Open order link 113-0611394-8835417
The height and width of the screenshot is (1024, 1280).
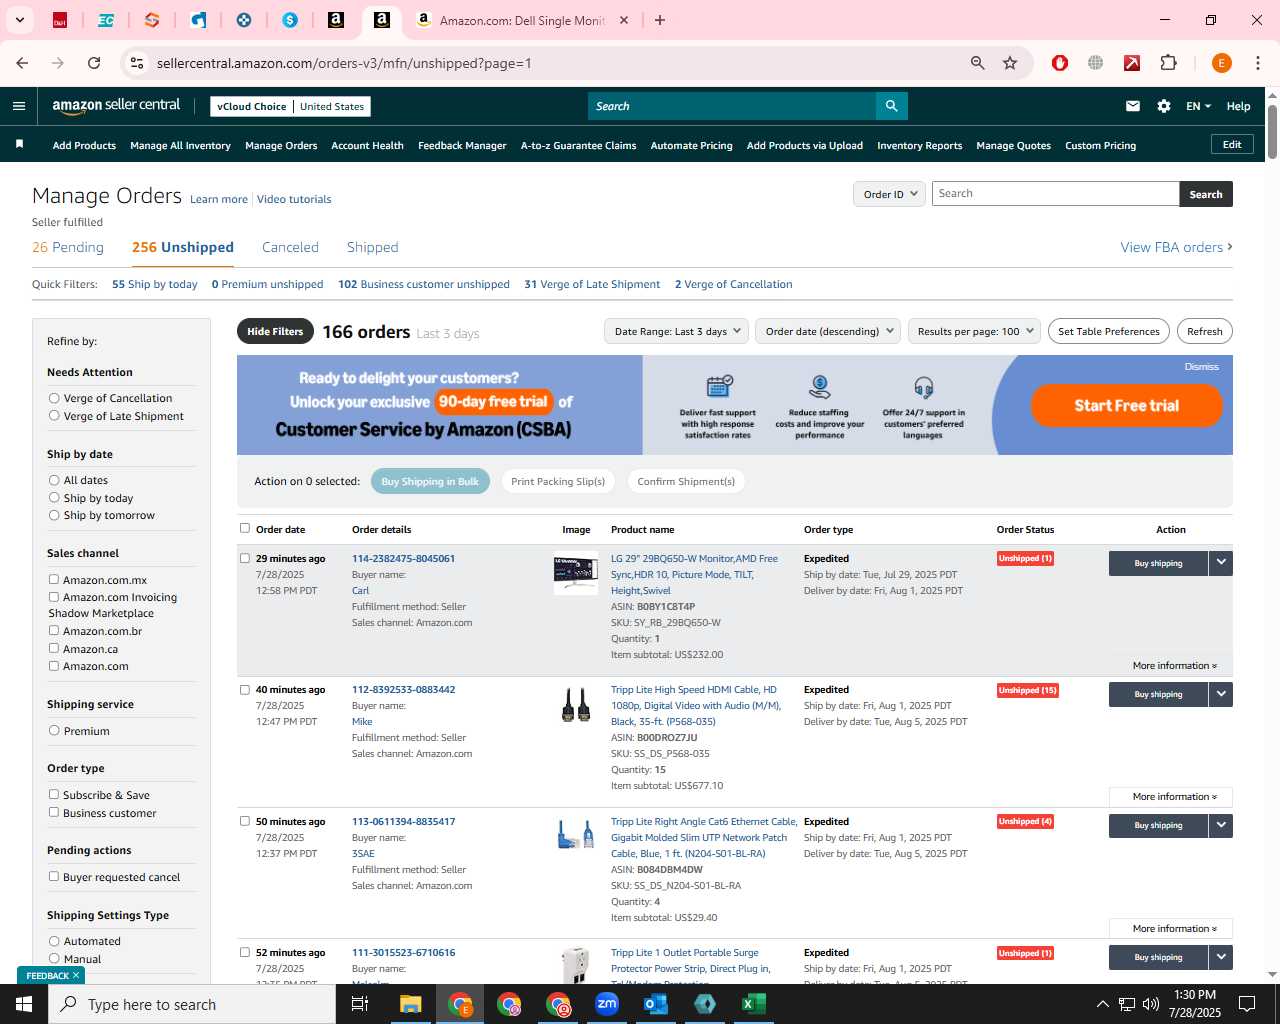click(x=403, y=821)
